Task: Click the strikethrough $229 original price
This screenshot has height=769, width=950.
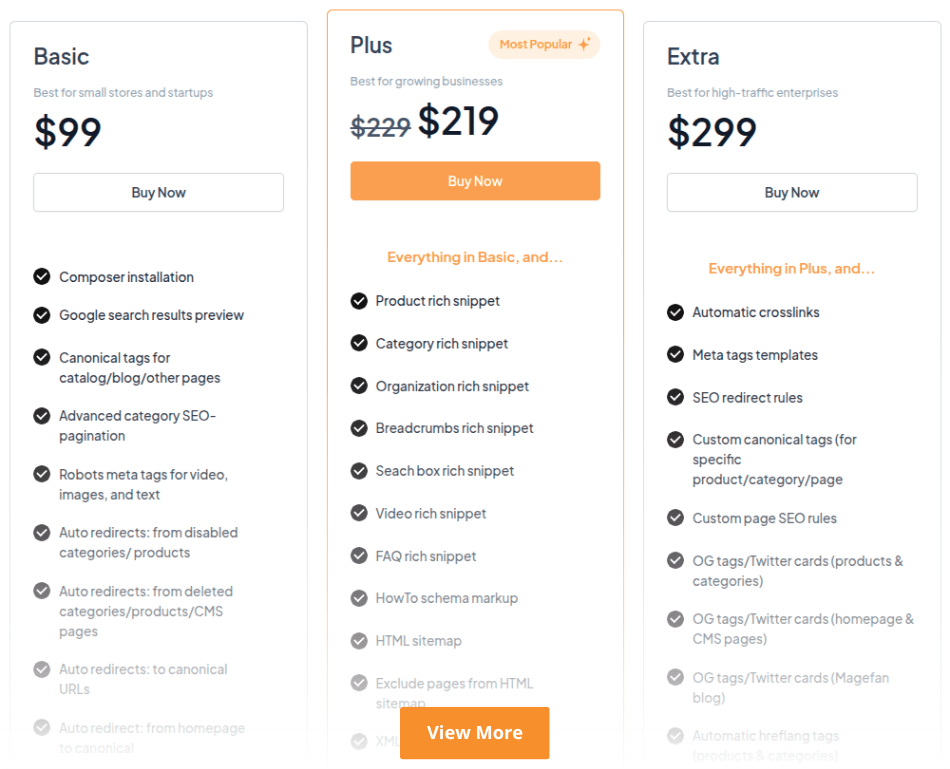Action: [380, 126]
